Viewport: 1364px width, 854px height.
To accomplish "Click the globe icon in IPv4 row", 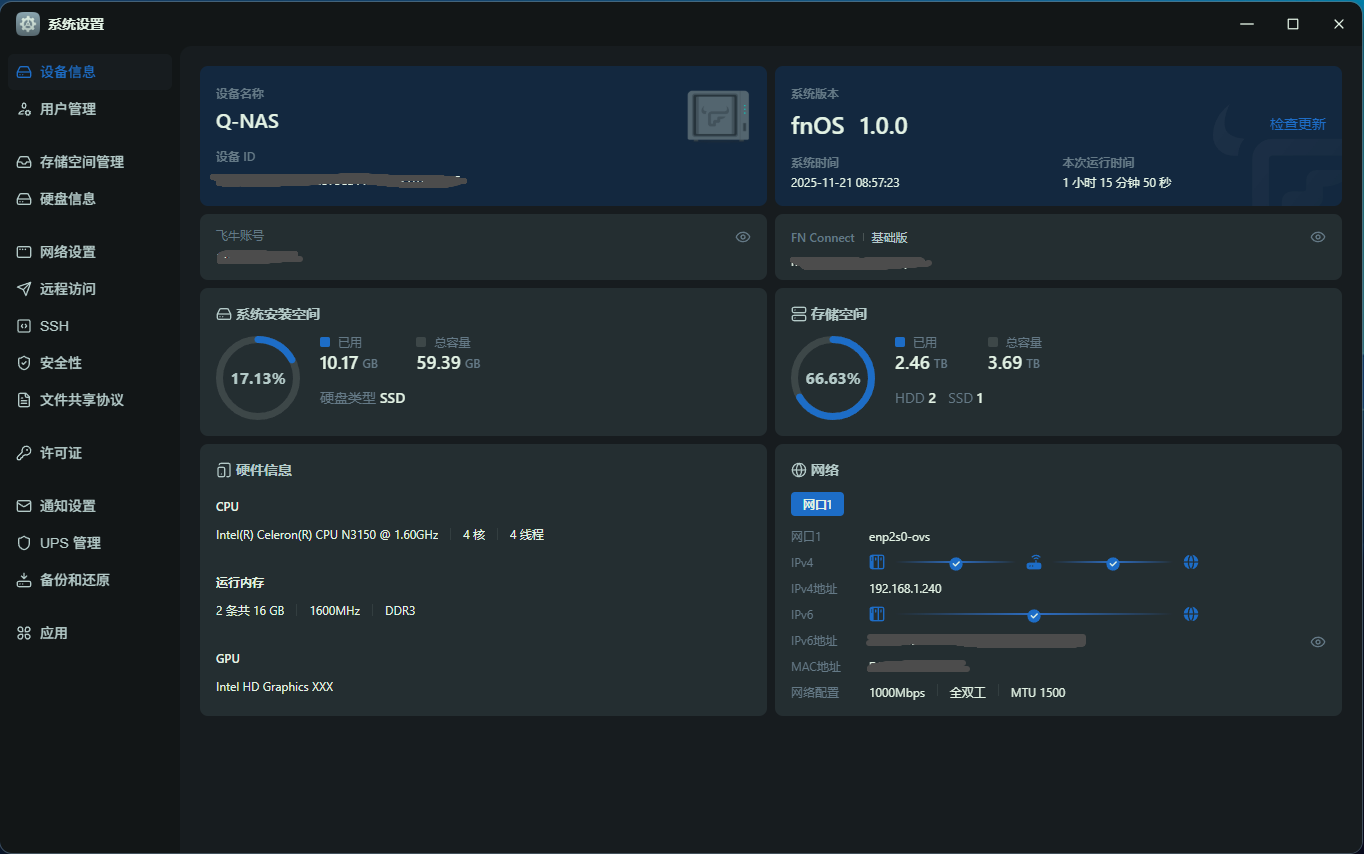I will [x=1190, y=562].
